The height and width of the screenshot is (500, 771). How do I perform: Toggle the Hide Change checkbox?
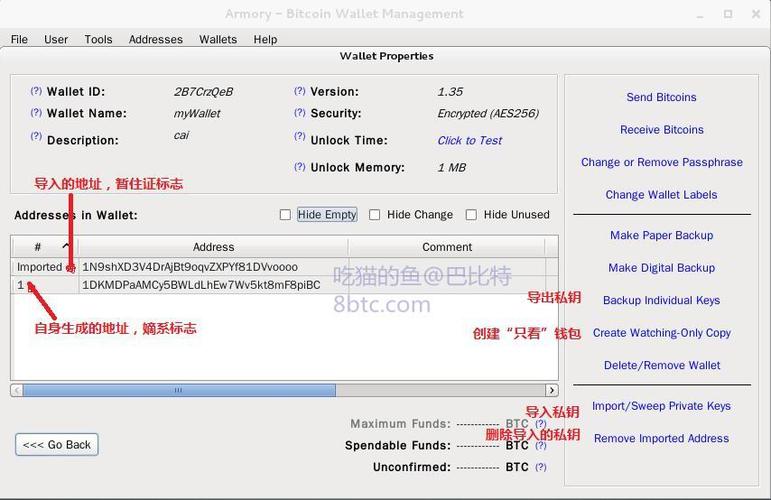pos(375,215)
